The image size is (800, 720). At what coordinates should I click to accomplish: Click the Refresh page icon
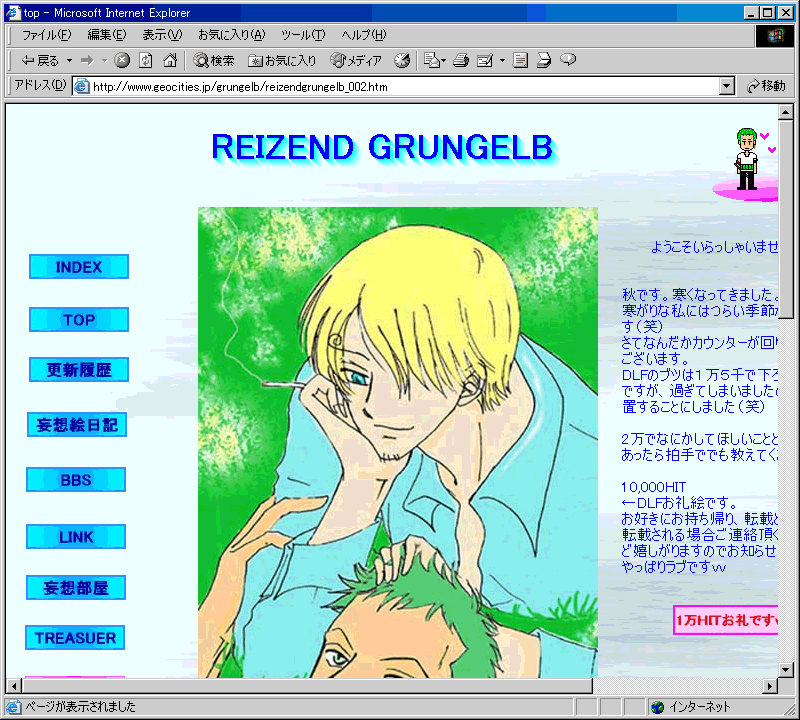tap(146, 60)
